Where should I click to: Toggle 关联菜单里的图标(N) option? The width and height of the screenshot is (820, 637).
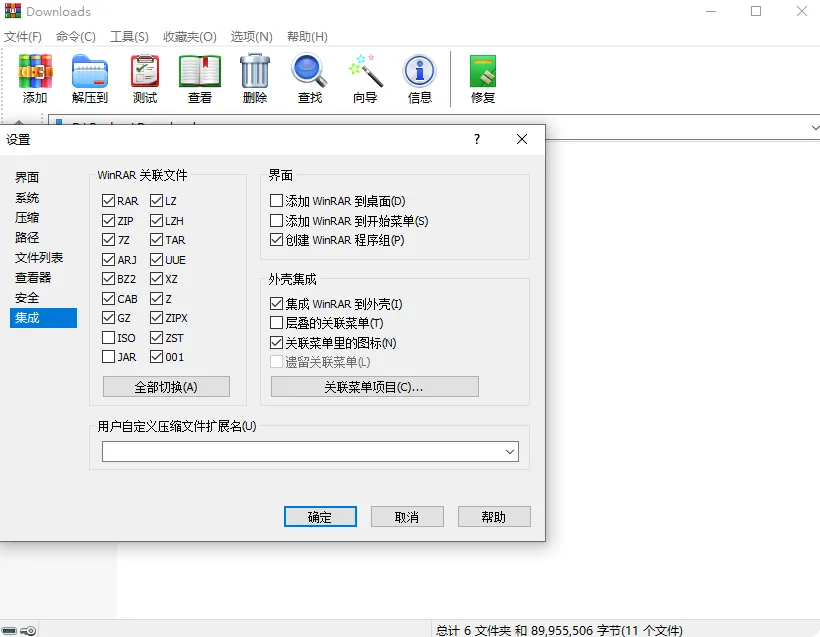[276, 343]
